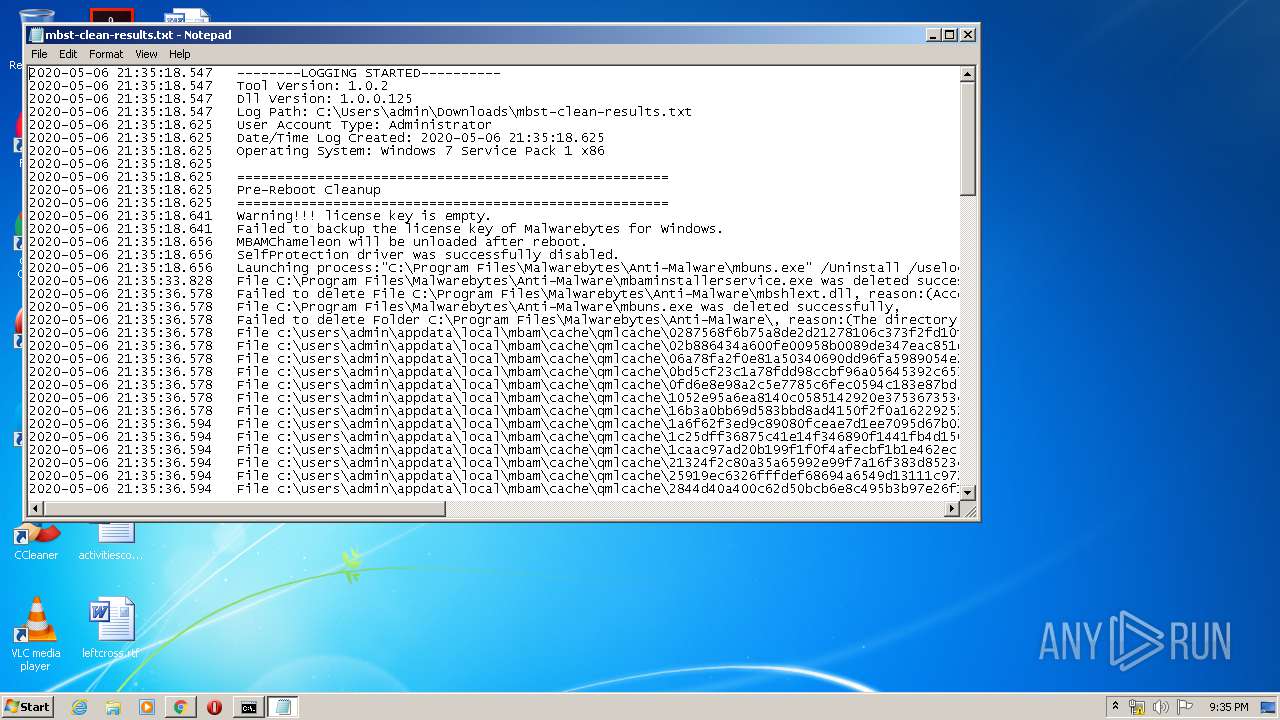Click the vertical scrollbar down arrow

(967, 491)
